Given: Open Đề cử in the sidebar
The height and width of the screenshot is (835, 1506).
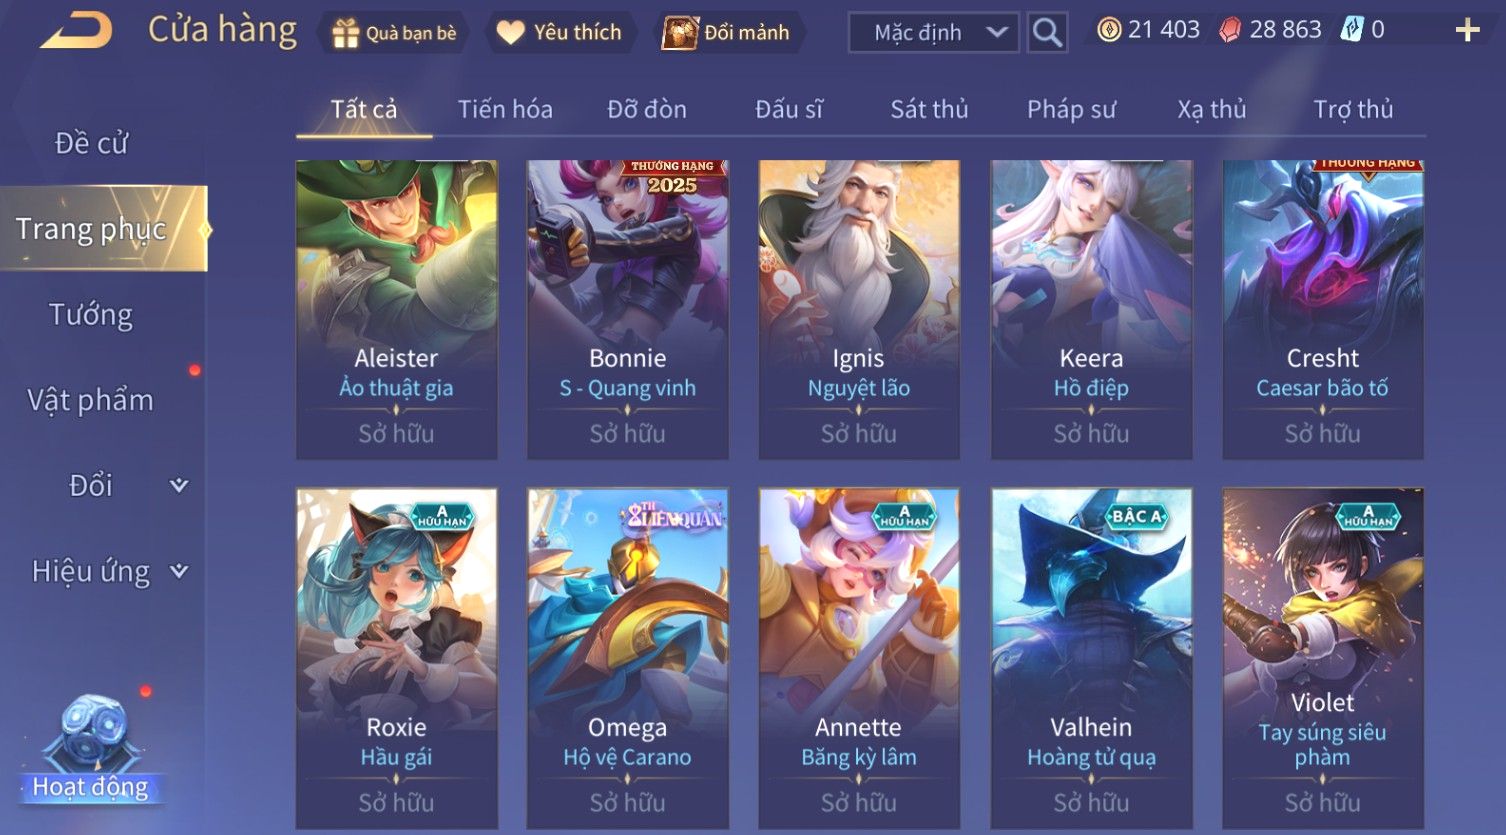Looking at the screenshot, I should pos(91,143).
